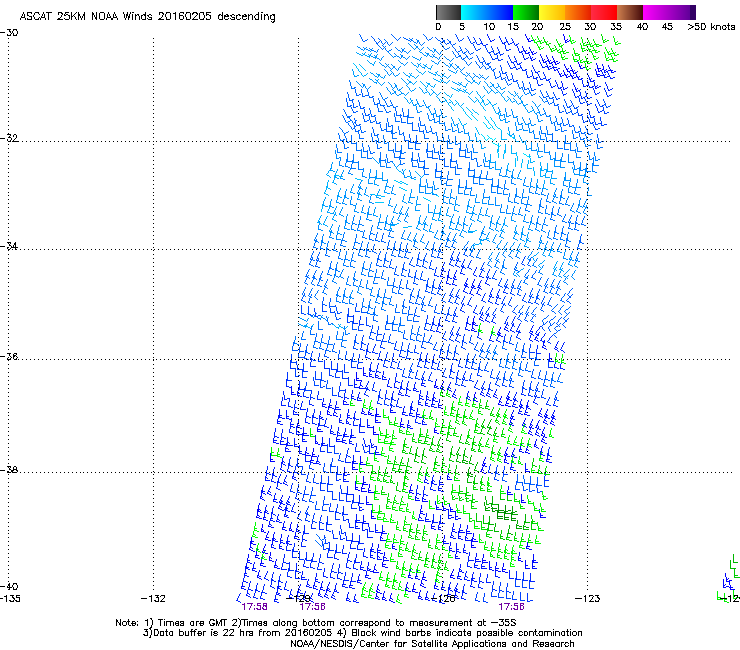This screenshot has height=650, width=740.
Task: Click the '>50 knots' legend label
Action: coord(711,27)
